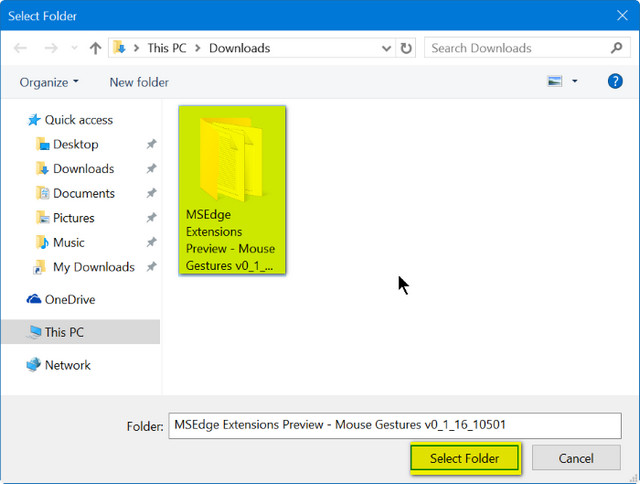This screenshot has height=484, width=640.
Task: Go forward using the forward arrow
Action: 51,48
